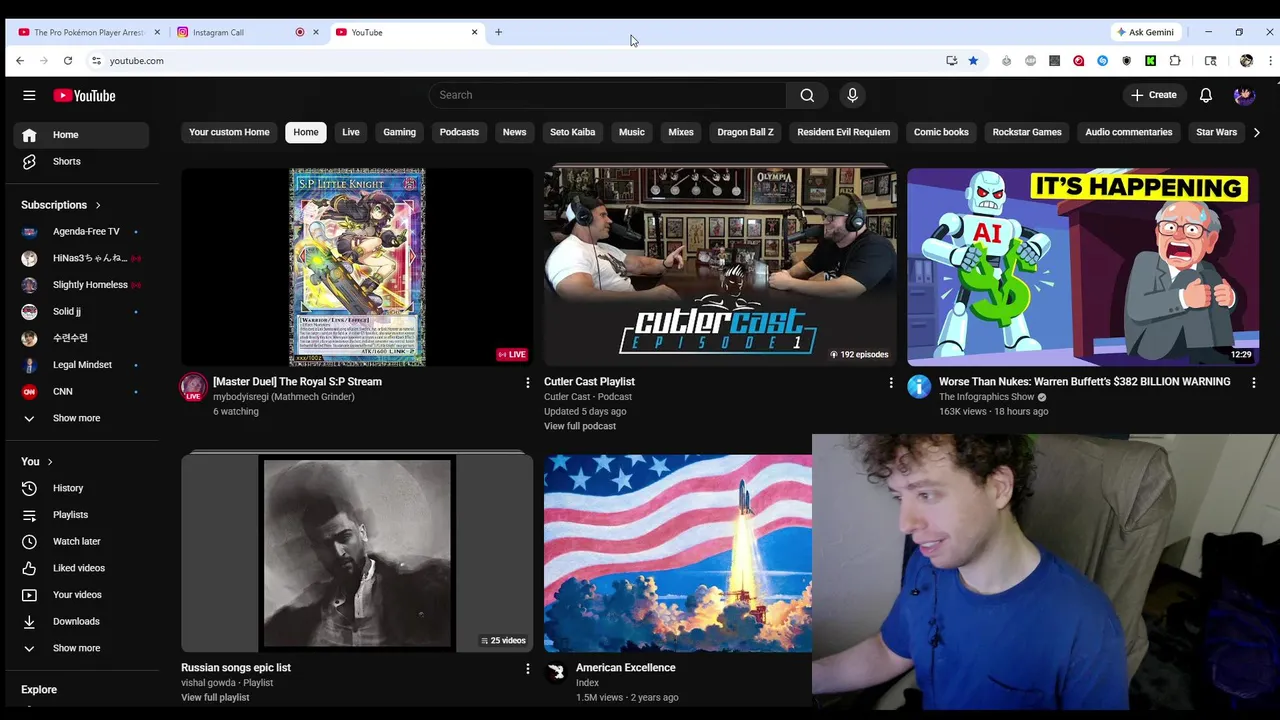Open the IT'S HAPPENING AI thumbnail
Viewport: 1280px width, 720px height.
coord(1083,267)
